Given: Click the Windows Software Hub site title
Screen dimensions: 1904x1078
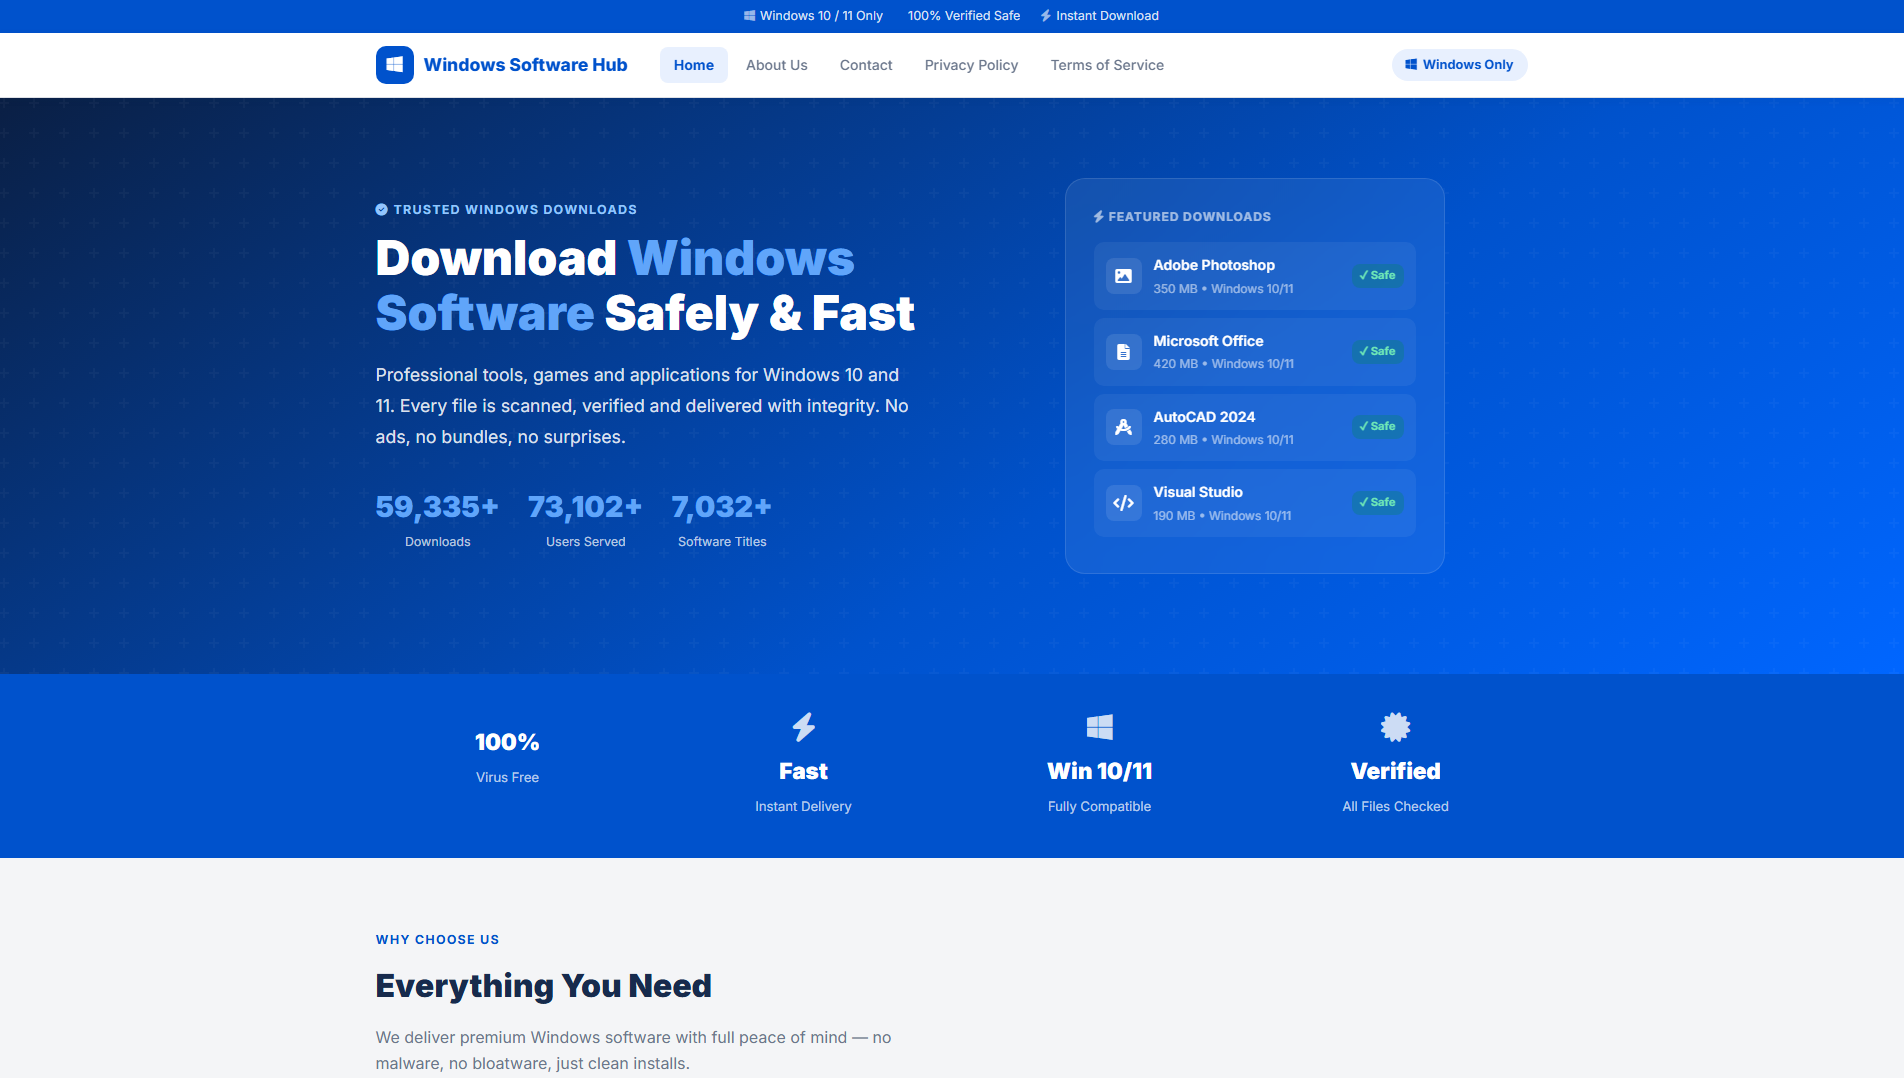Looking at the screenshot, I should pyautogui.click(x=526, y=65).
